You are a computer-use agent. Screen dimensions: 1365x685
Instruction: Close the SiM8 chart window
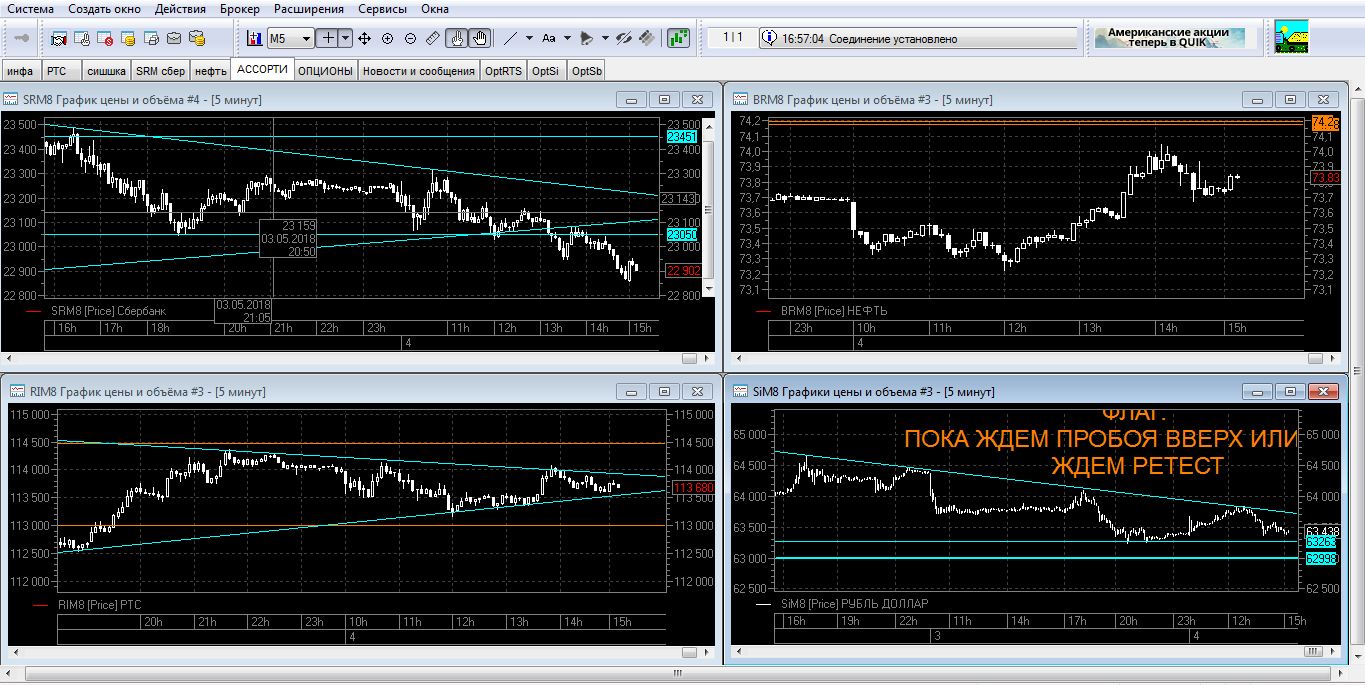point(1324,391)
